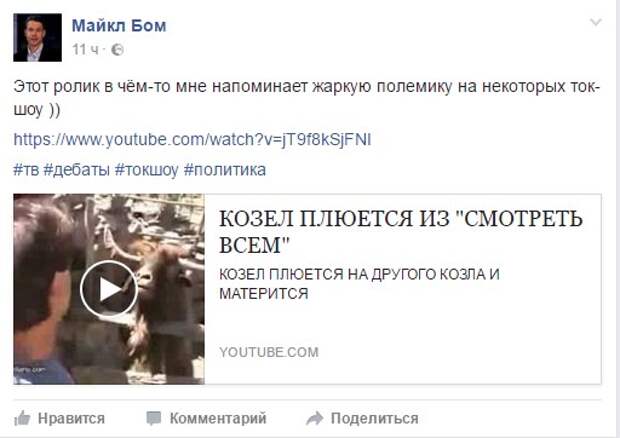Click the #тв hashtag
The height and width of the screenshot is (438, 620).
(x=26, y=170)
